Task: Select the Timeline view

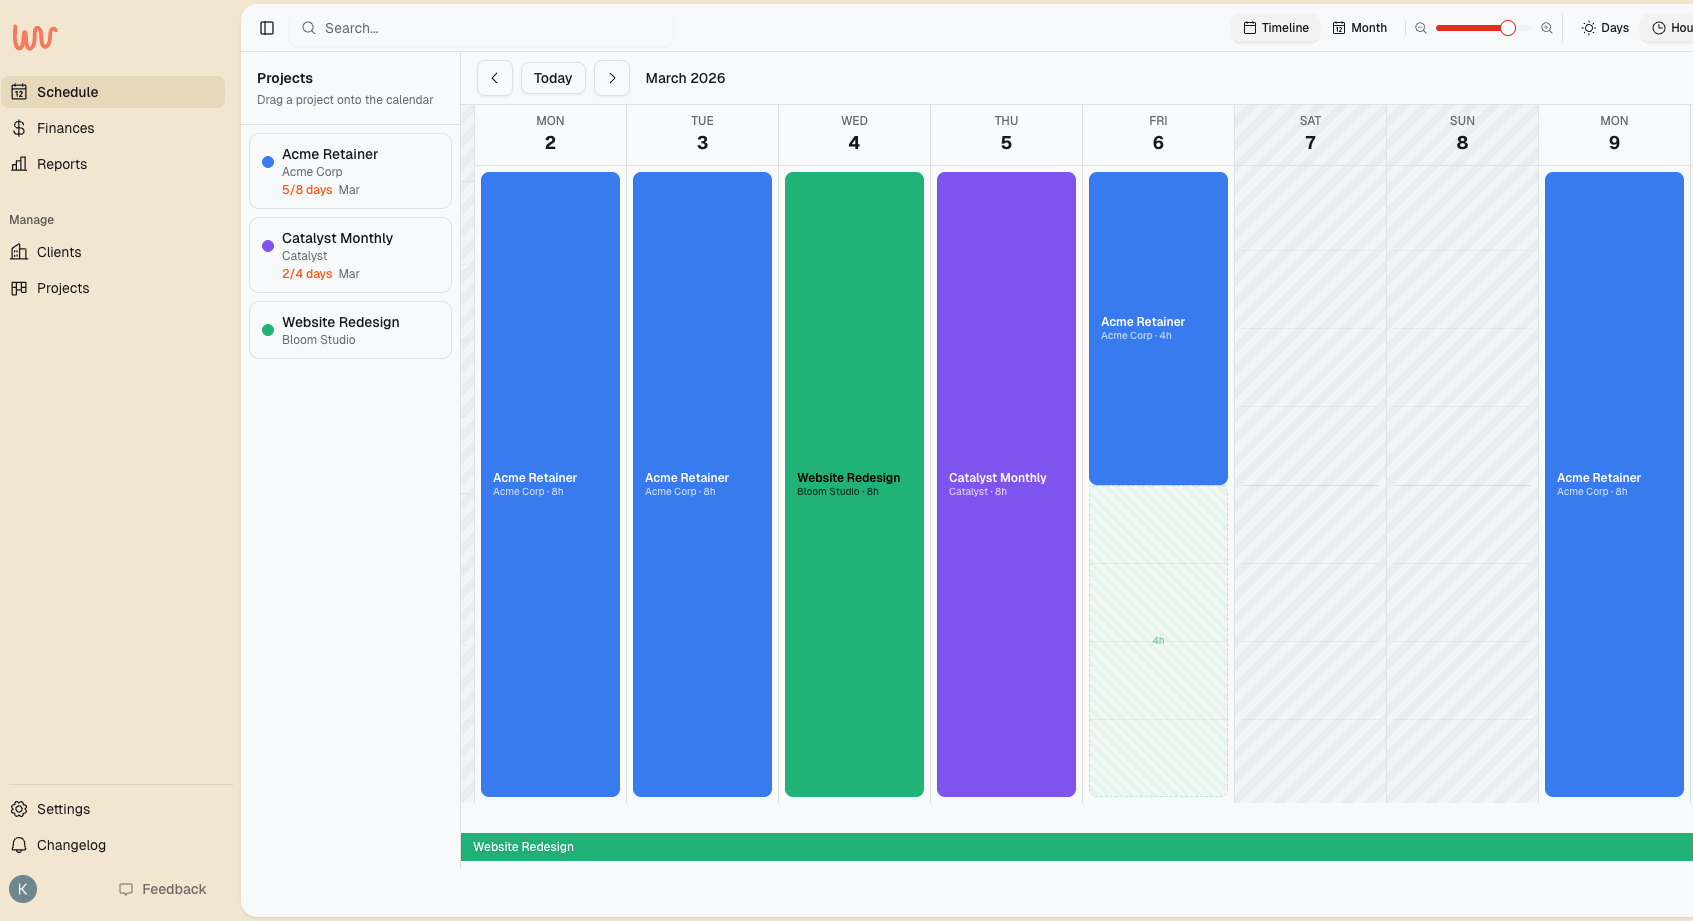Action: pos(1275,27)
